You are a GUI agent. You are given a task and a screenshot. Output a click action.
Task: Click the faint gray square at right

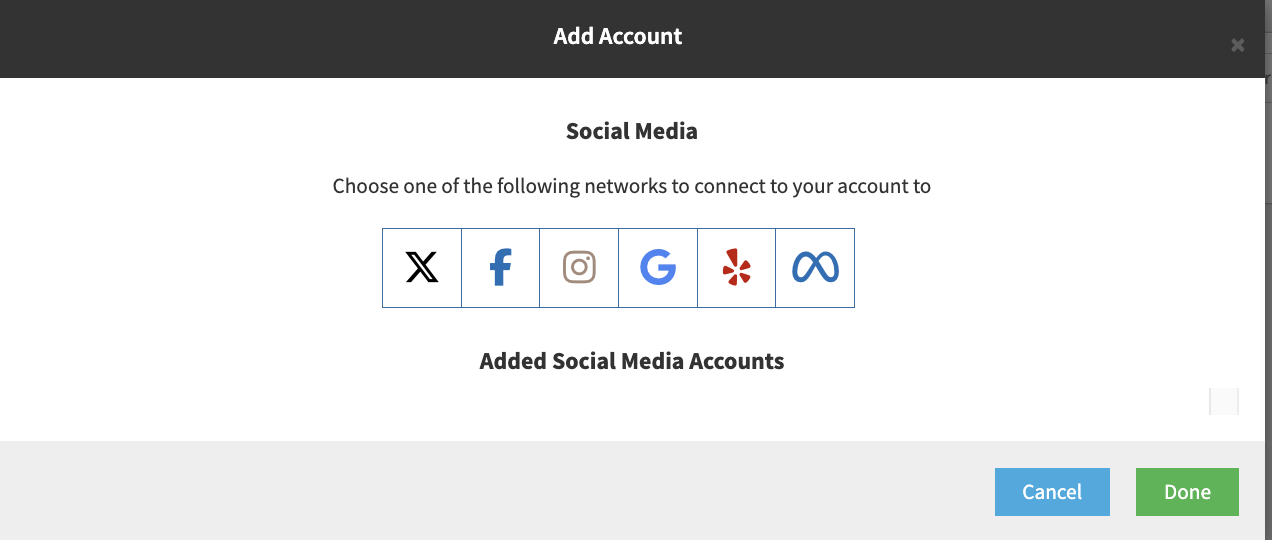pos(1224,402)
